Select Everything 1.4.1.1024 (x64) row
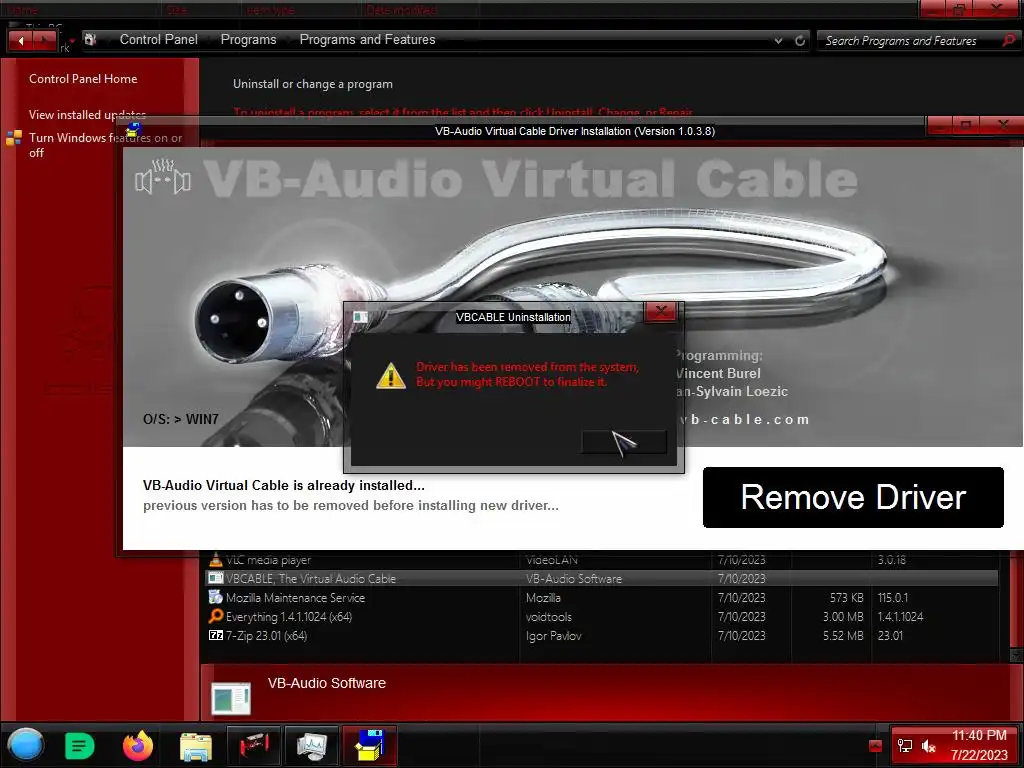The image size is (1024, 768). point(601,616)
